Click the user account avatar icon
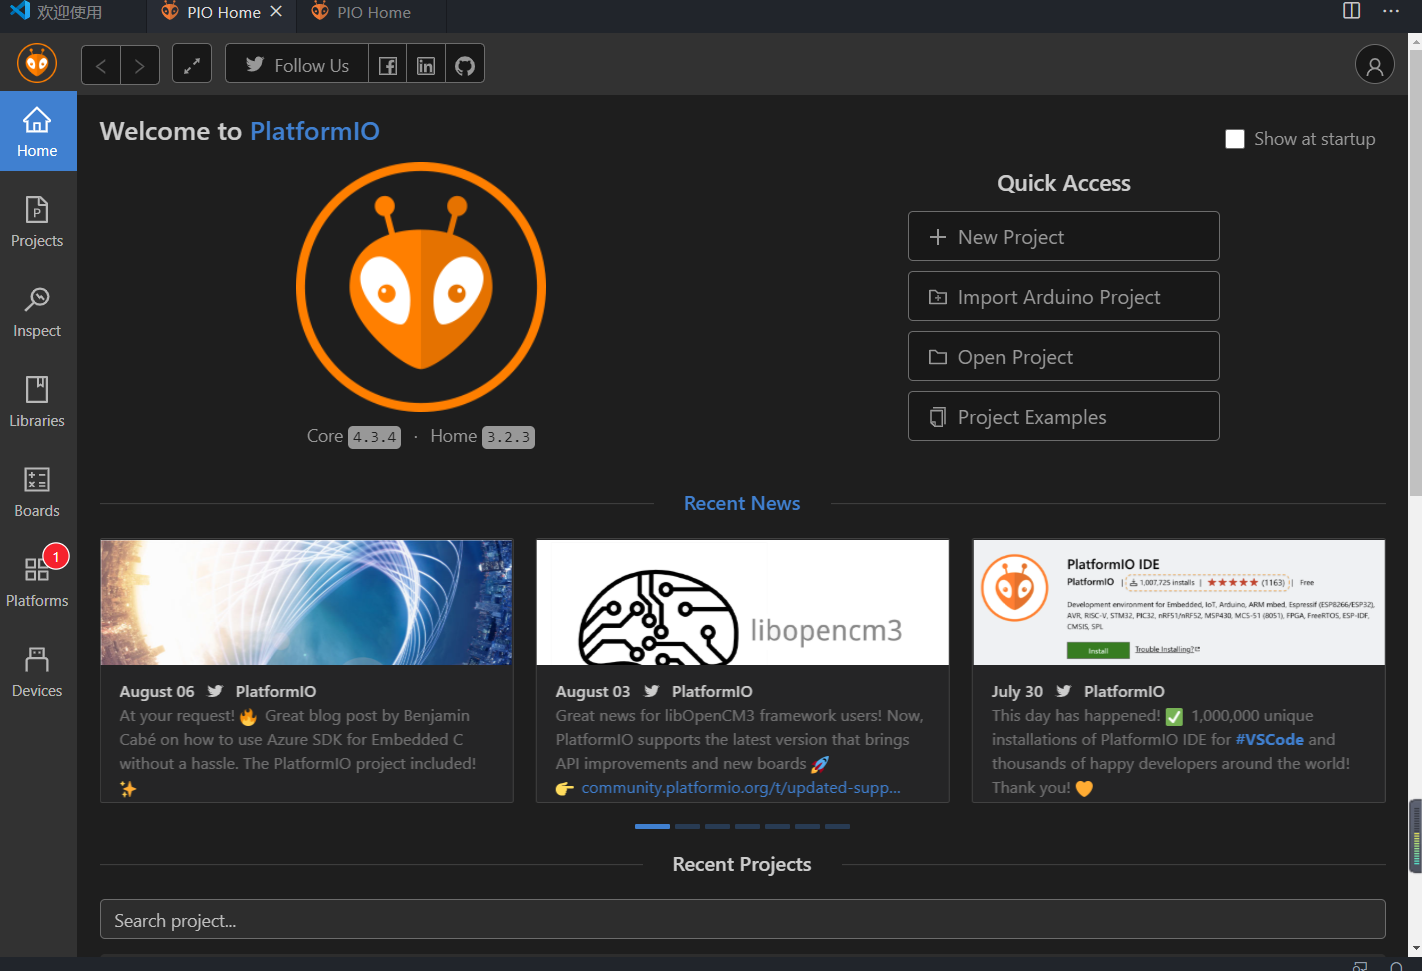Screen dimensions: 1422x971 point(1375,65)
